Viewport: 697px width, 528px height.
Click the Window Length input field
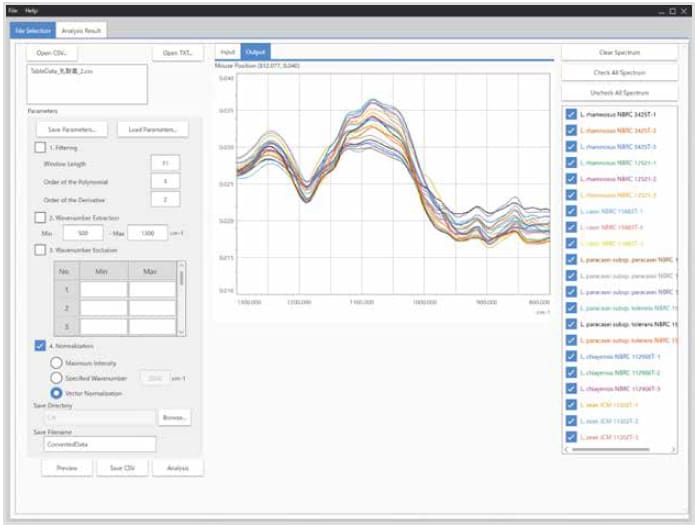coord(165,163)
